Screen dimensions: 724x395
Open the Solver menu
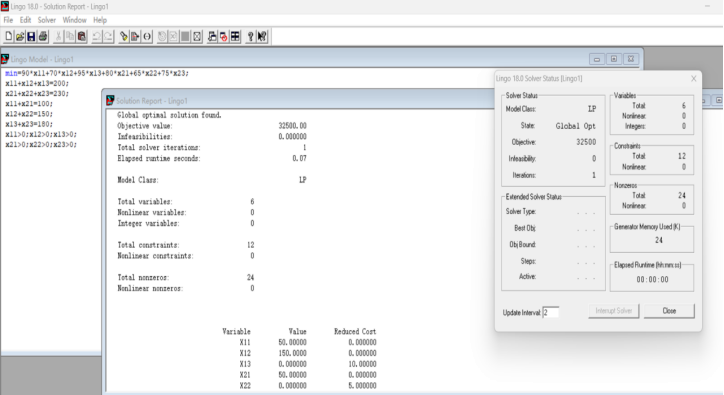click(47, 20)
